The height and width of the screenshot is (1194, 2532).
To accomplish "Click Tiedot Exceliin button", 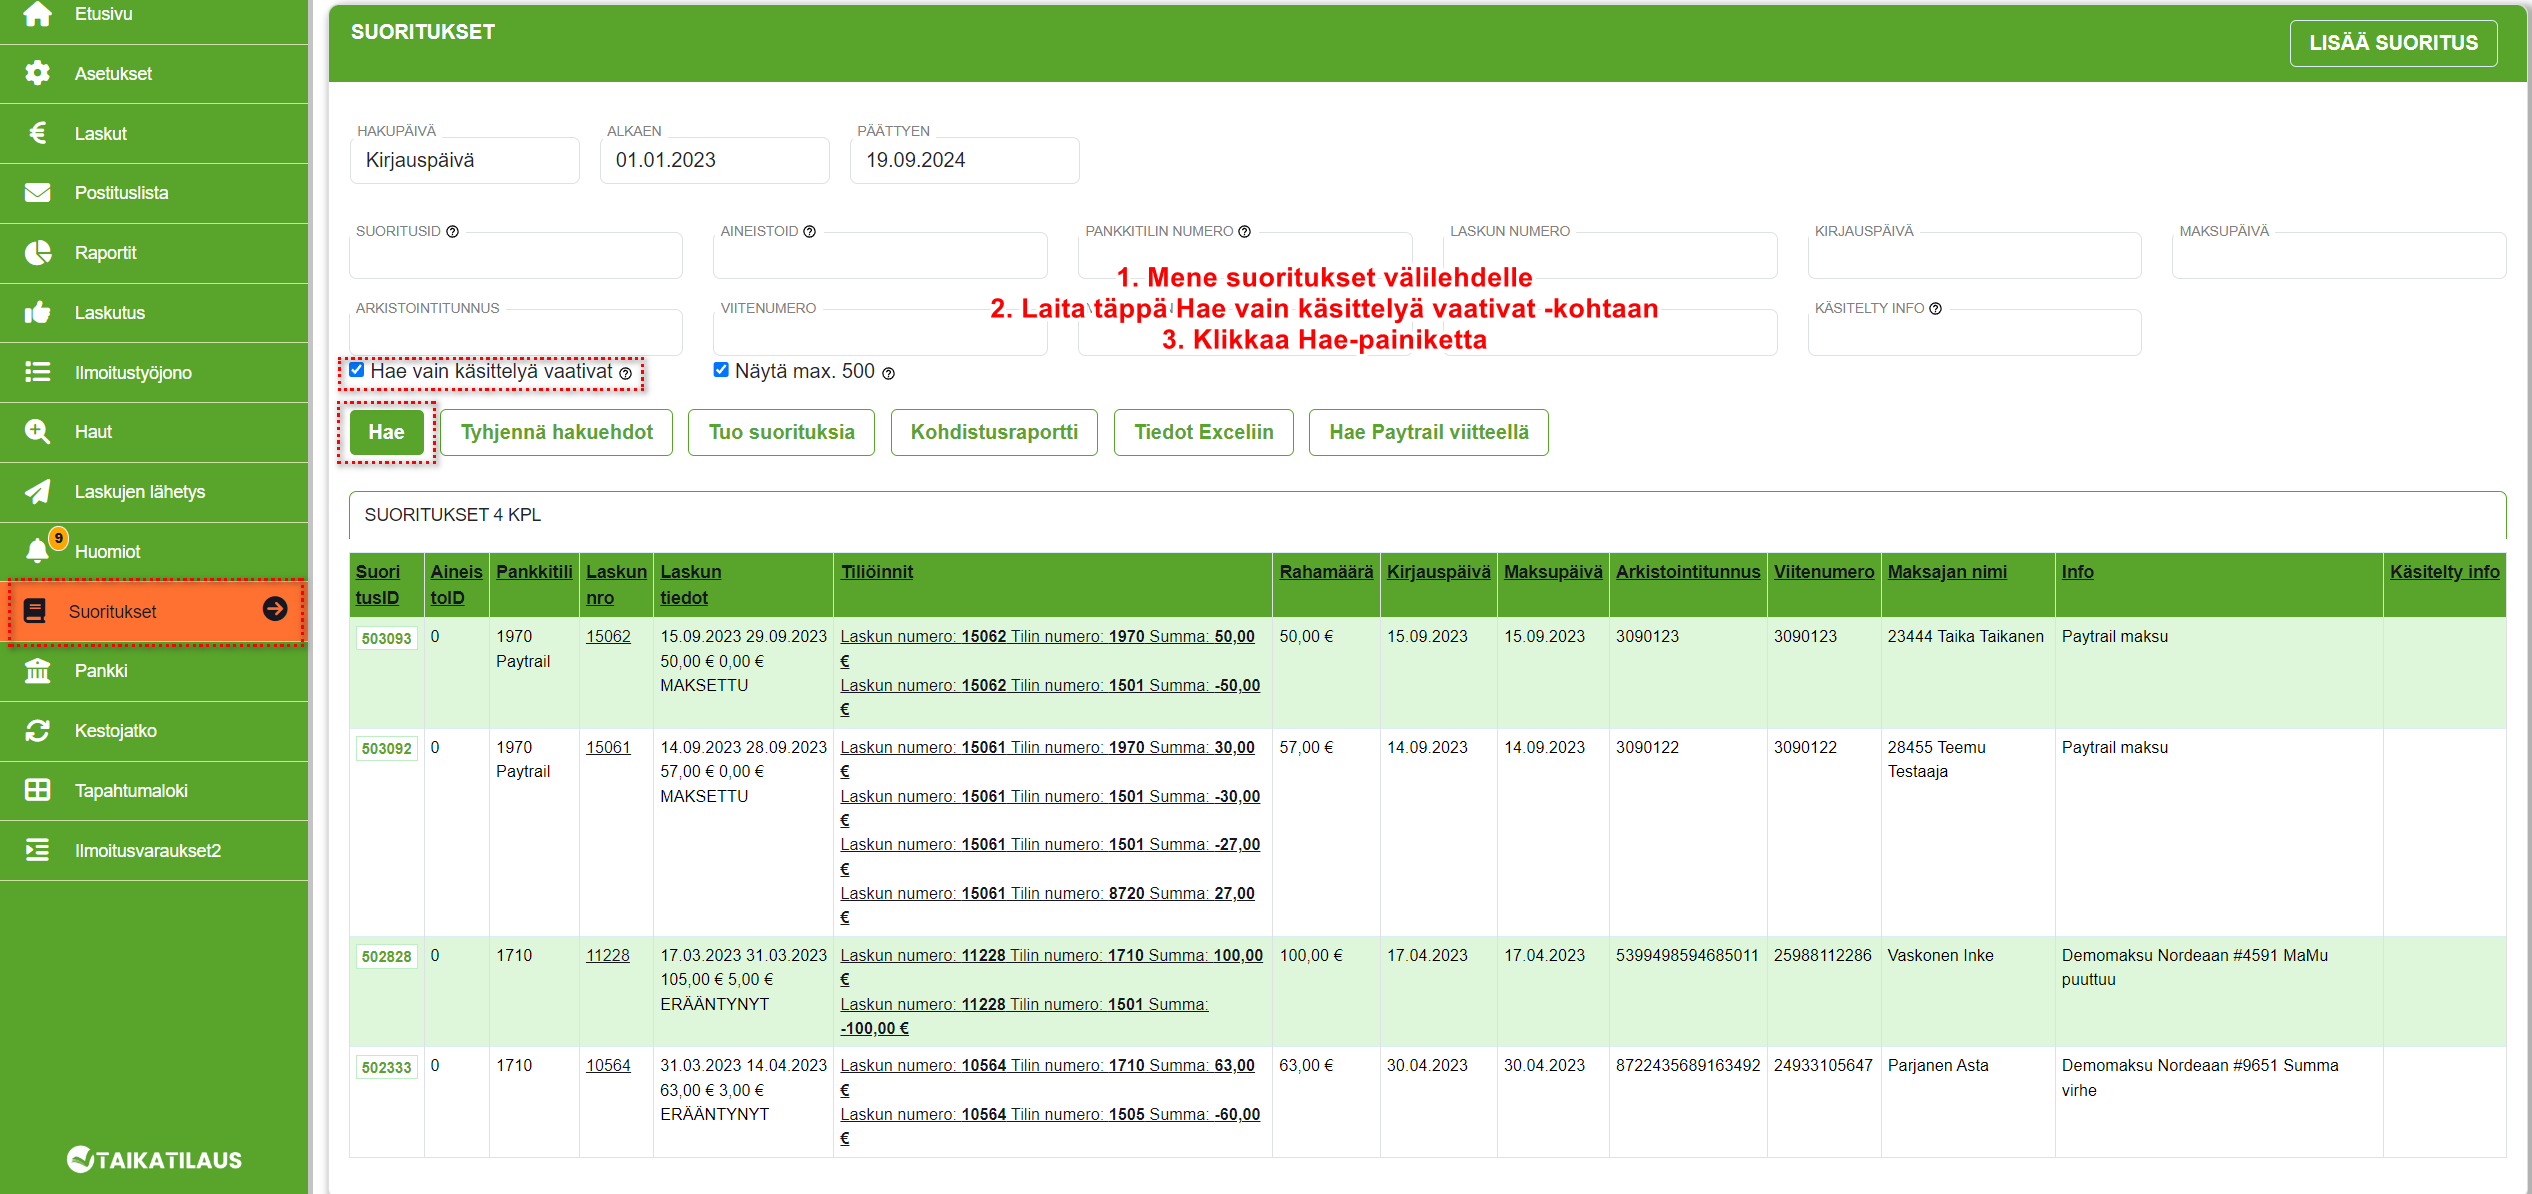I will [1204, 432].
